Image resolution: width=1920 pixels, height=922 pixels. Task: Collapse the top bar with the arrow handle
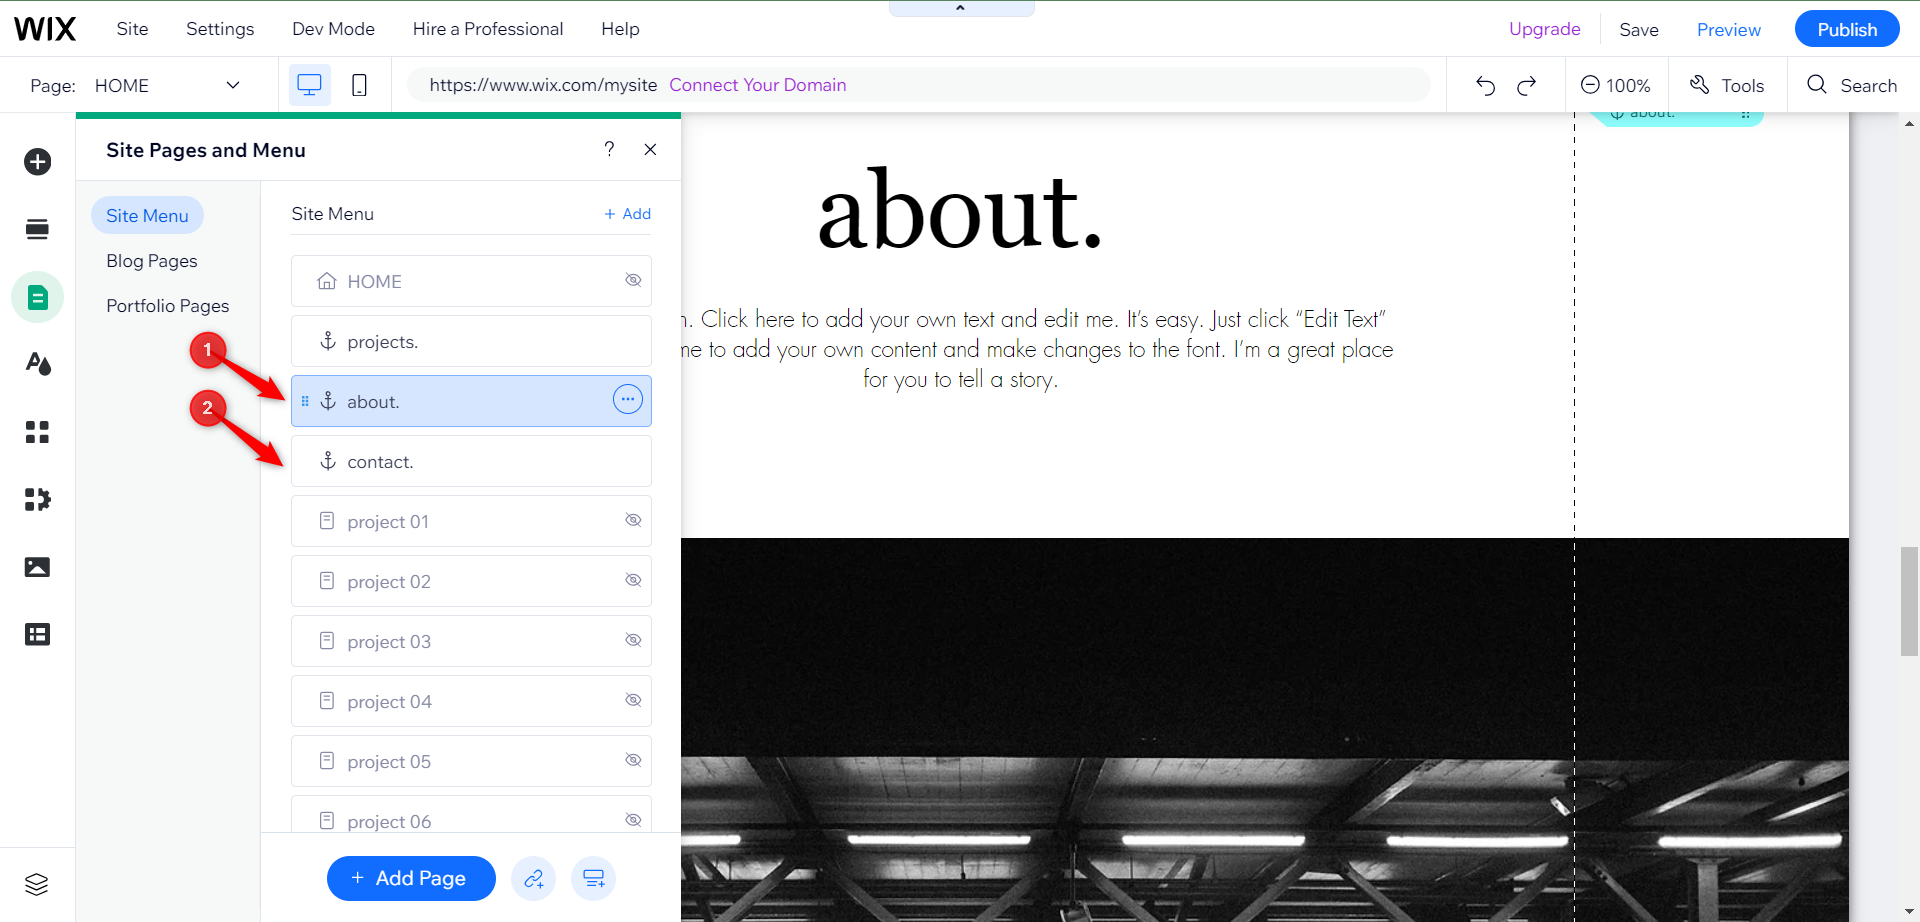click(961, 8)
